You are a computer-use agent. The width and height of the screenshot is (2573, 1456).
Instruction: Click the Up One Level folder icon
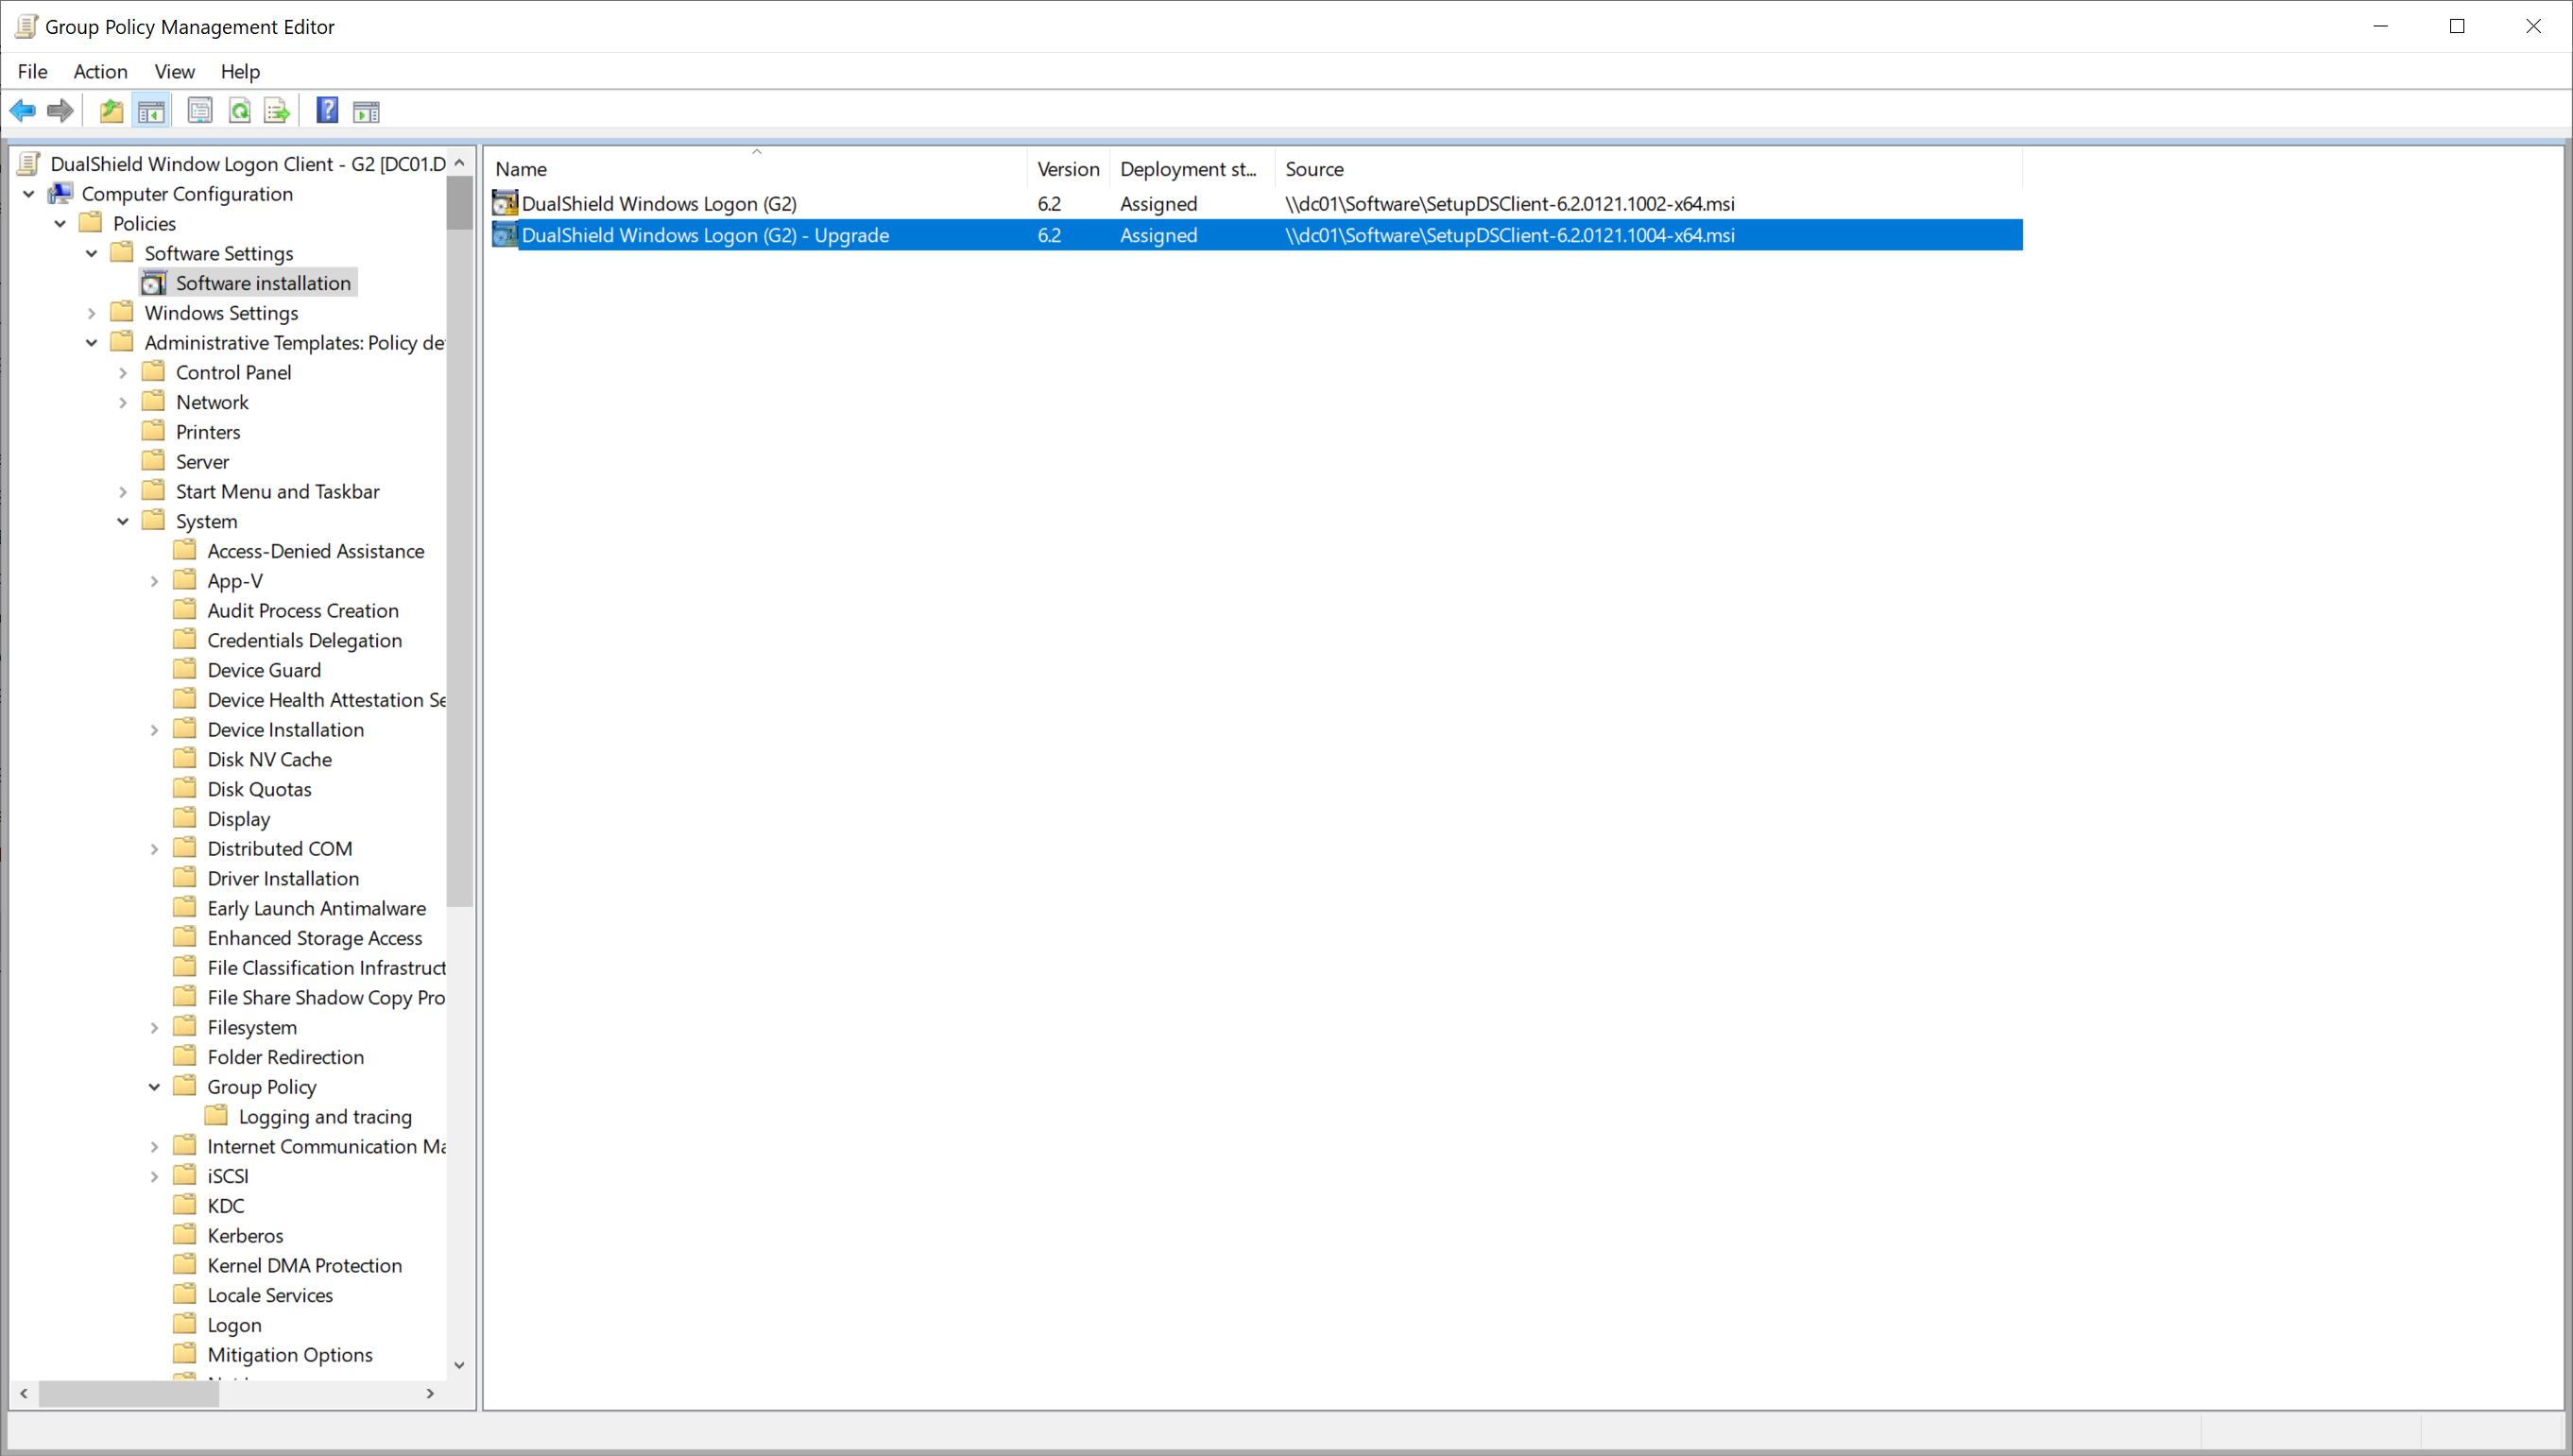point(111,111)
